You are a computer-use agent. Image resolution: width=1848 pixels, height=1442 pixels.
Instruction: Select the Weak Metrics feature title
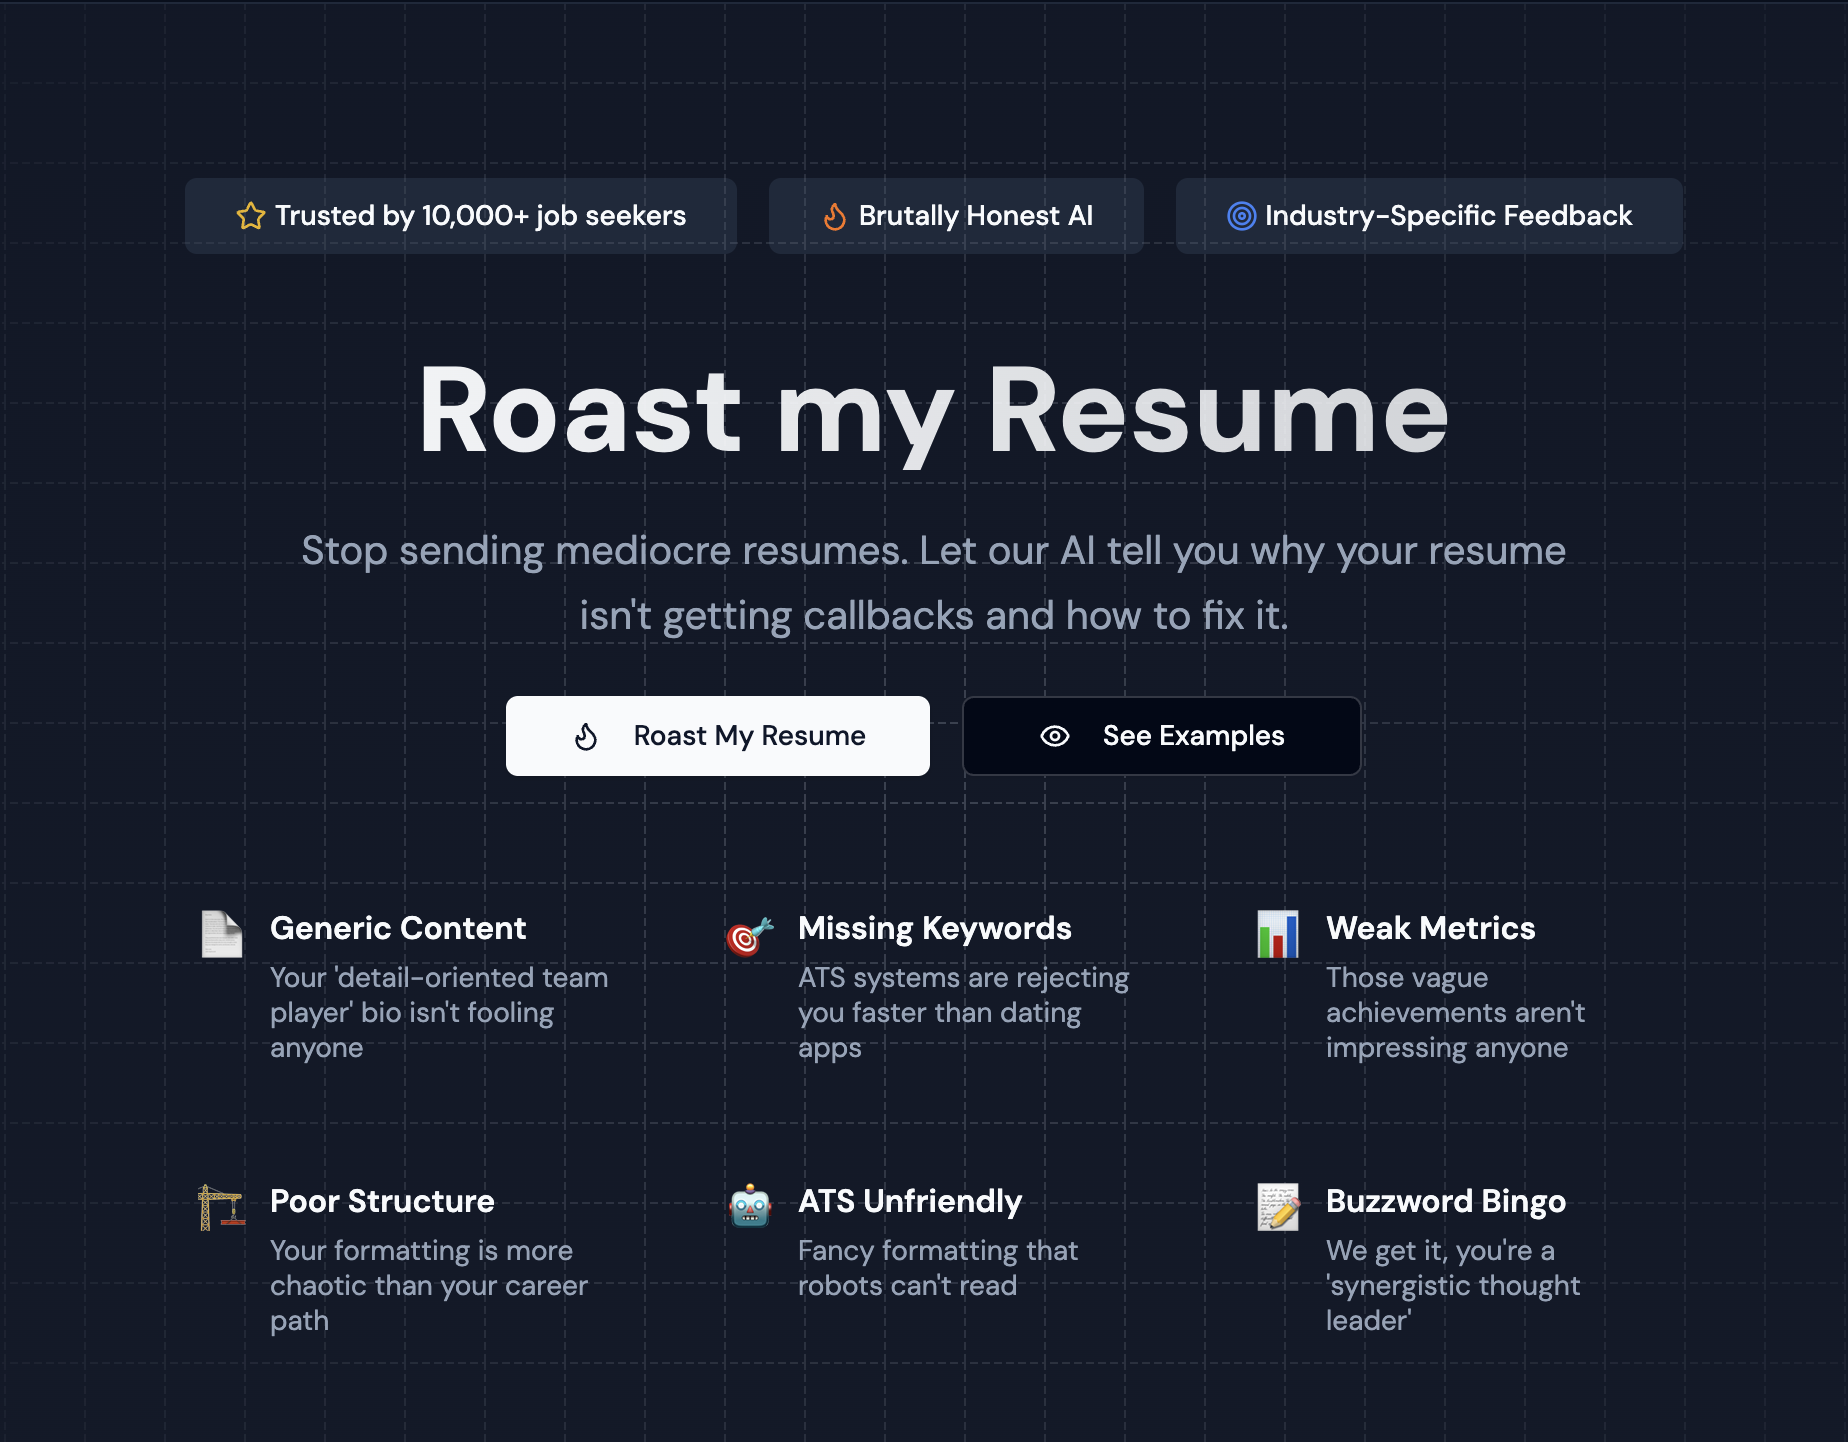click(1430, 928)
